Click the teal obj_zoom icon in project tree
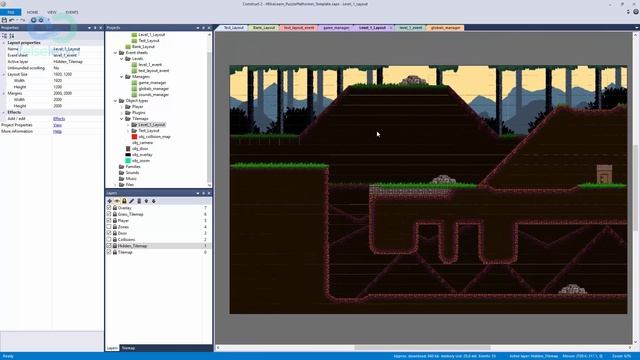This screenshot has width=640, height=360. click(128, 161)
